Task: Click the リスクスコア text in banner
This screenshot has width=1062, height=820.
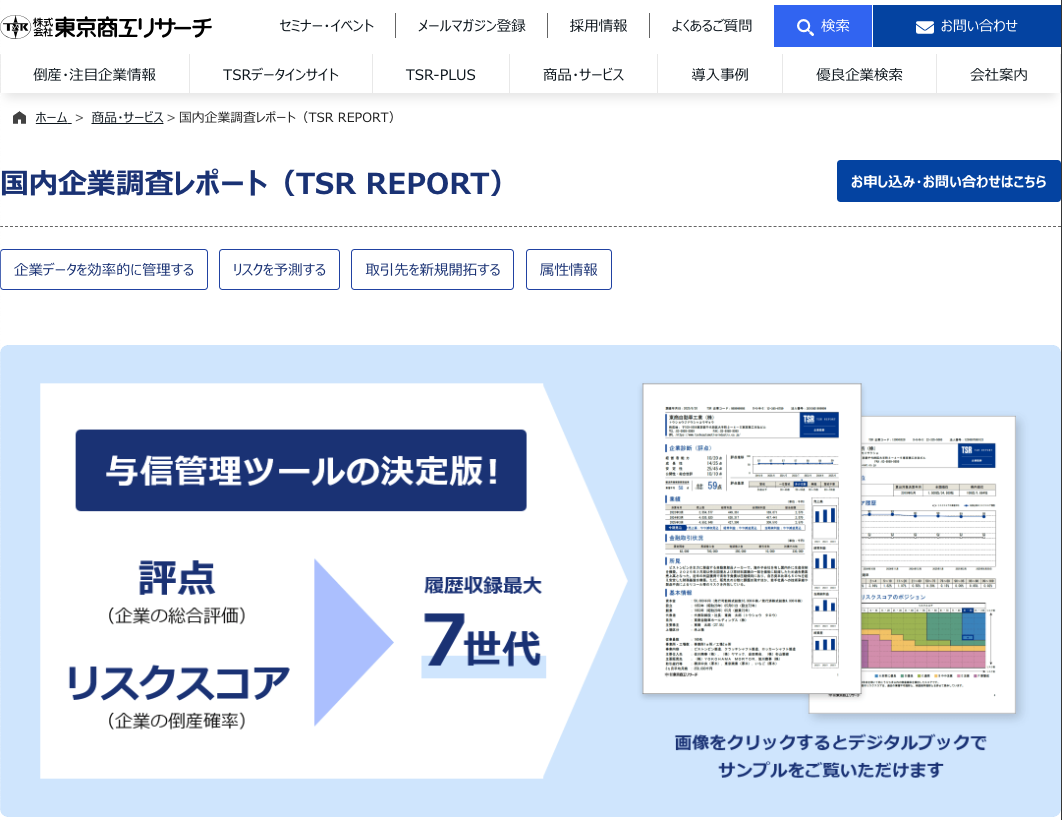Action: pyautogui.click(x=177, y=683)
